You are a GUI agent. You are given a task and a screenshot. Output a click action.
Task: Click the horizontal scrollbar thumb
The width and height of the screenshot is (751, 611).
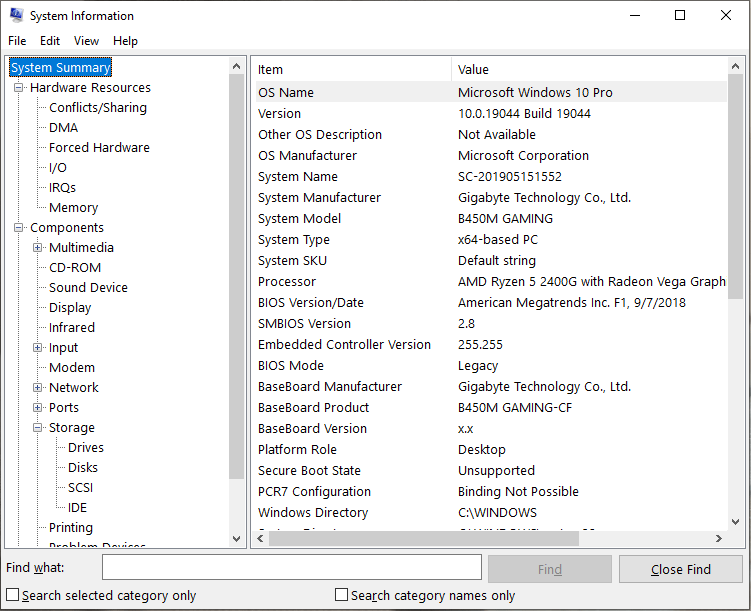point(424,538)
